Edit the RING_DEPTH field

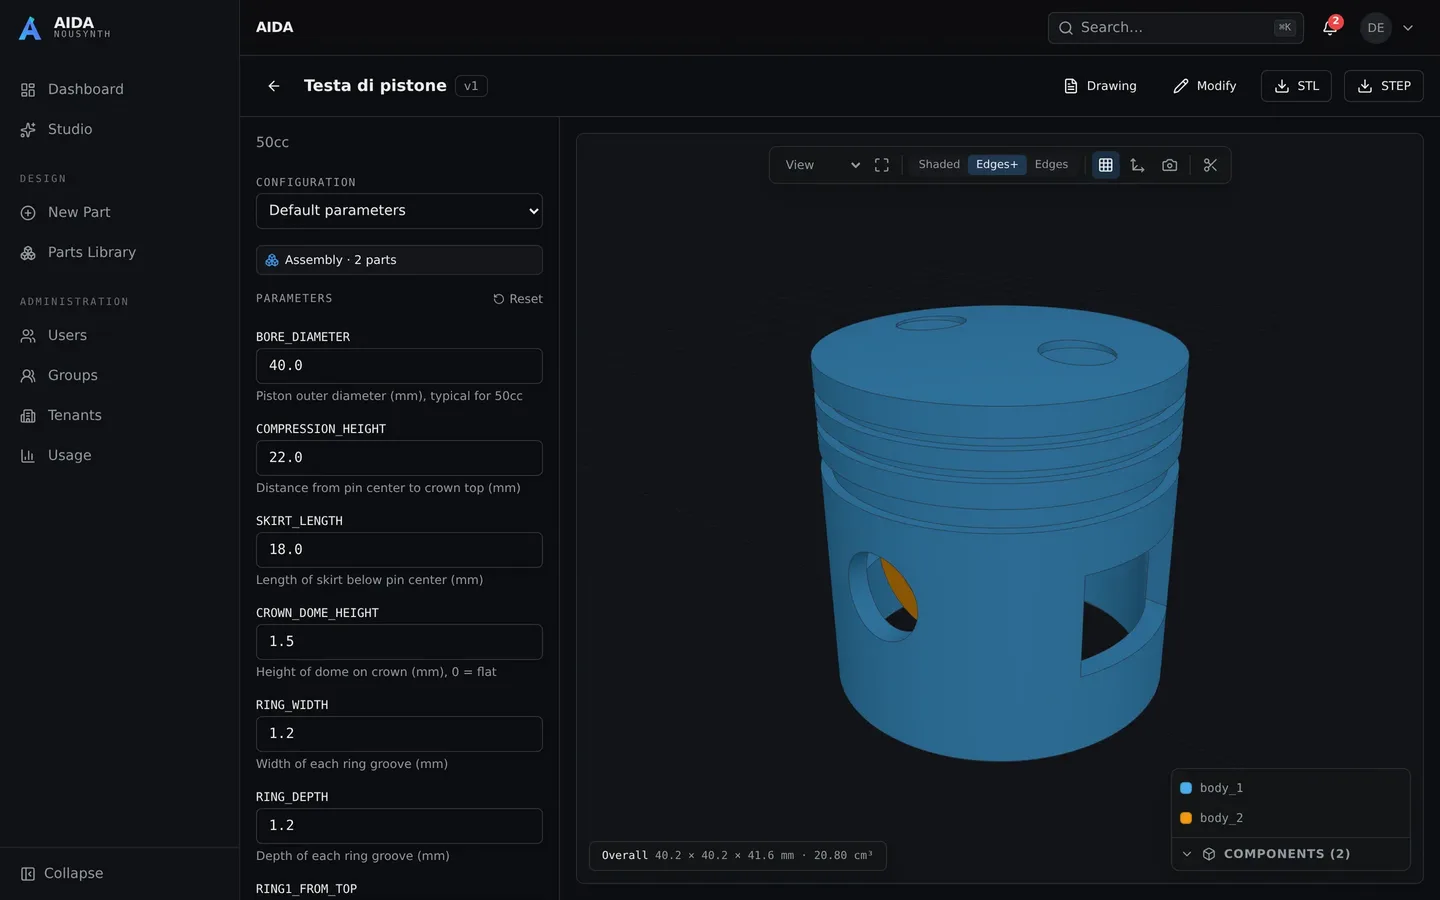click(399, 826)
